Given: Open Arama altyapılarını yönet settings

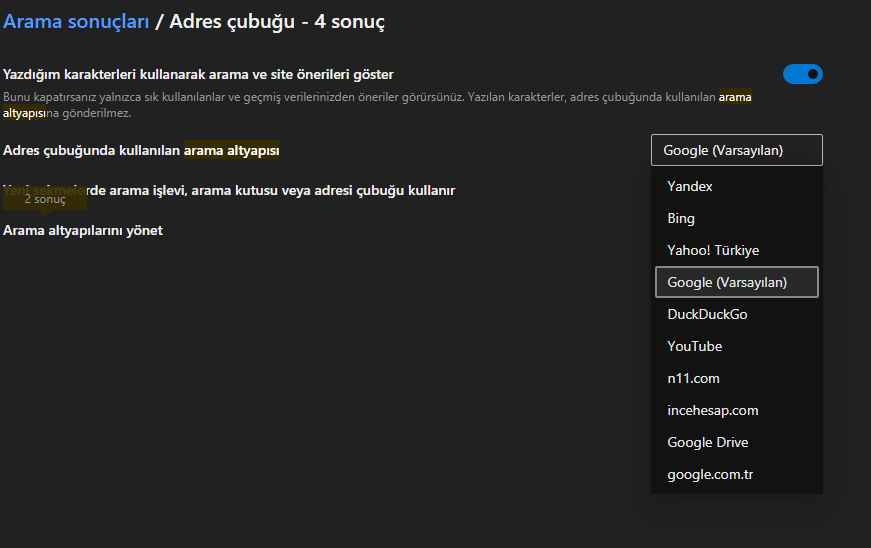Looking at the screenshot, I should (83, 230).
